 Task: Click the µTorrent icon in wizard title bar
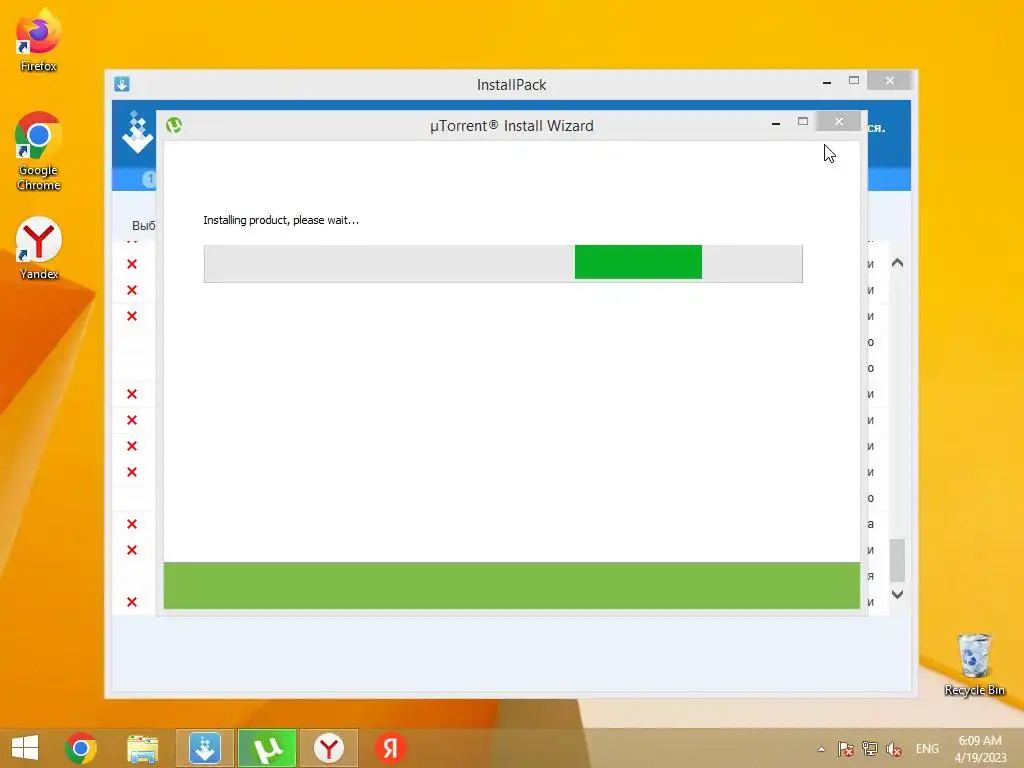[x=174, y=125]
